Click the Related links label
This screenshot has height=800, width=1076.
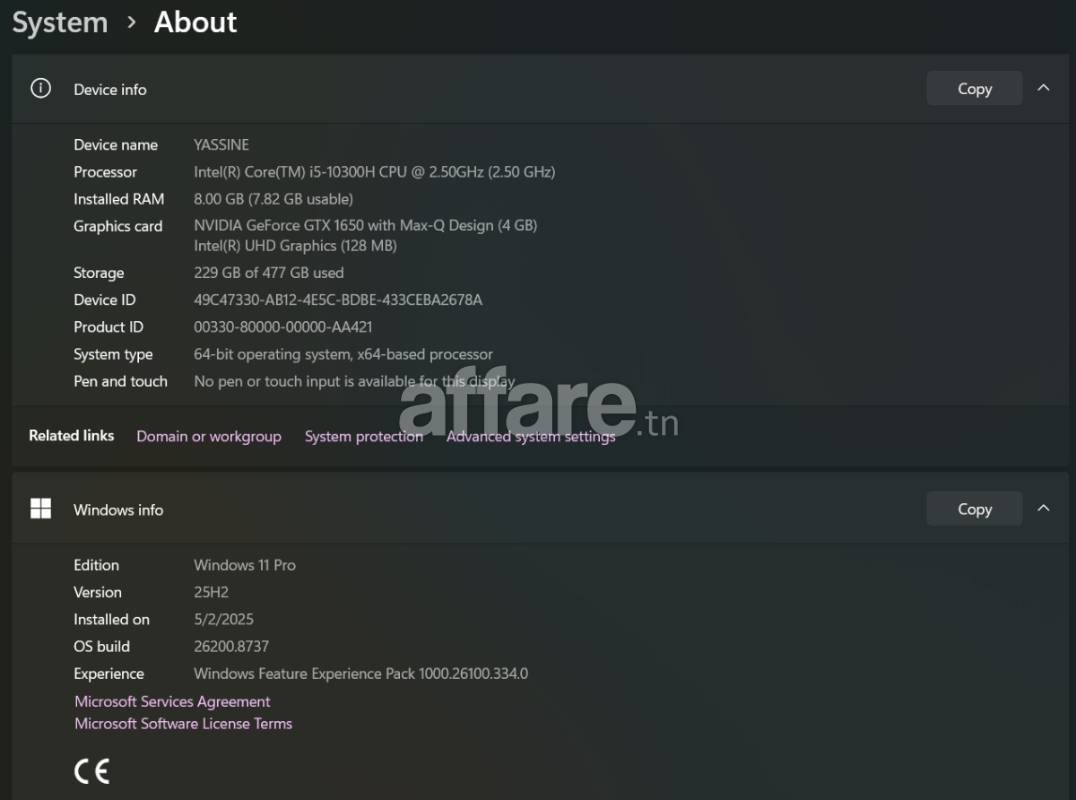(x=71, y=436)
